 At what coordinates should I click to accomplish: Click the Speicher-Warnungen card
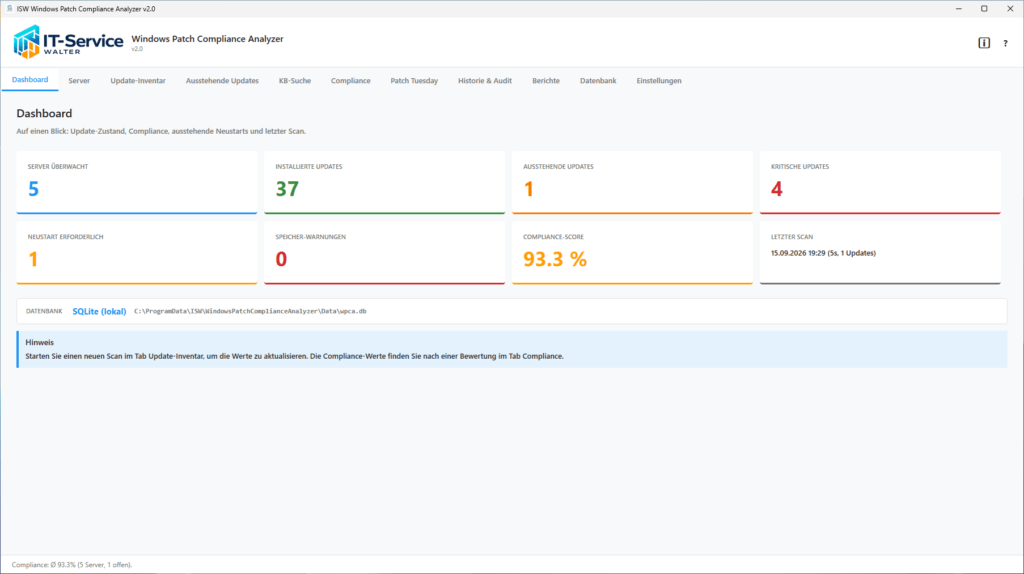click(385, 253)
